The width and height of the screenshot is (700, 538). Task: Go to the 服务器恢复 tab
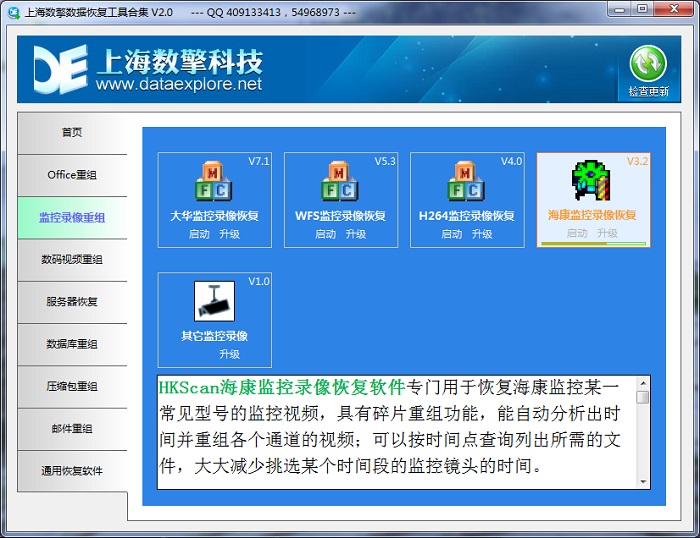point(72,302)
